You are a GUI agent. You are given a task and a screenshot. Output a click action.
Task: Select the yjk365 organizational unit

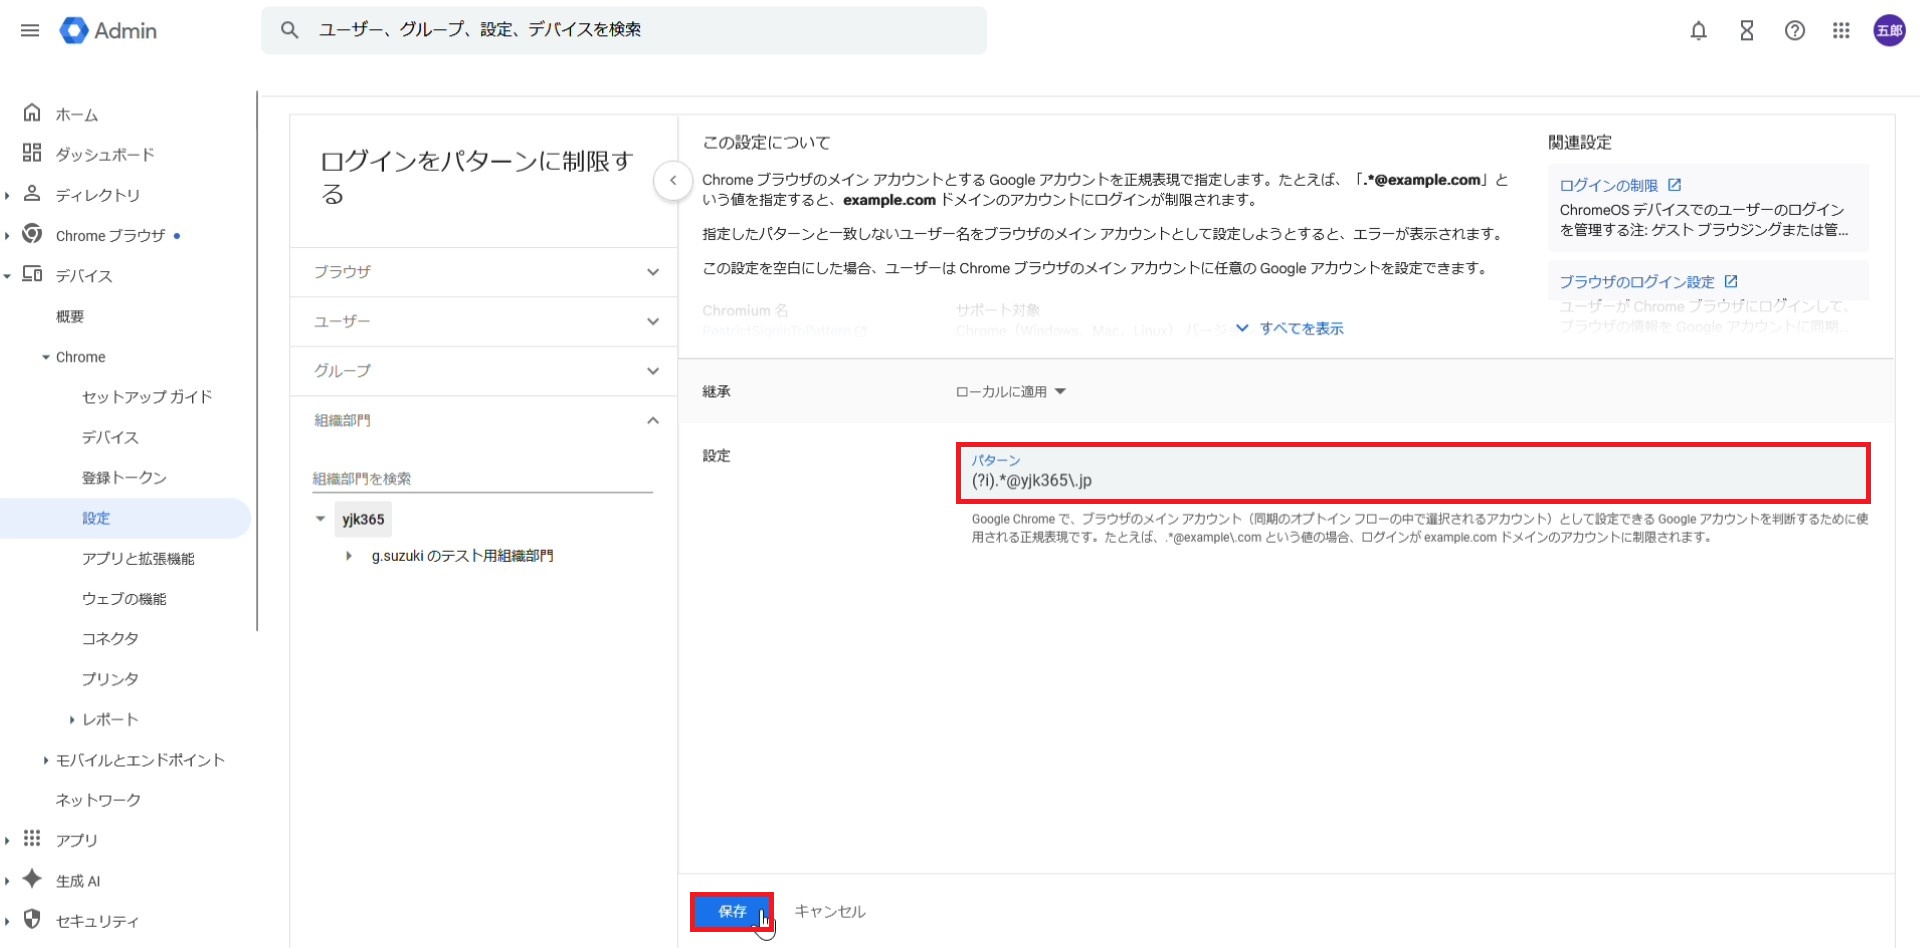[x=363, y=520]
